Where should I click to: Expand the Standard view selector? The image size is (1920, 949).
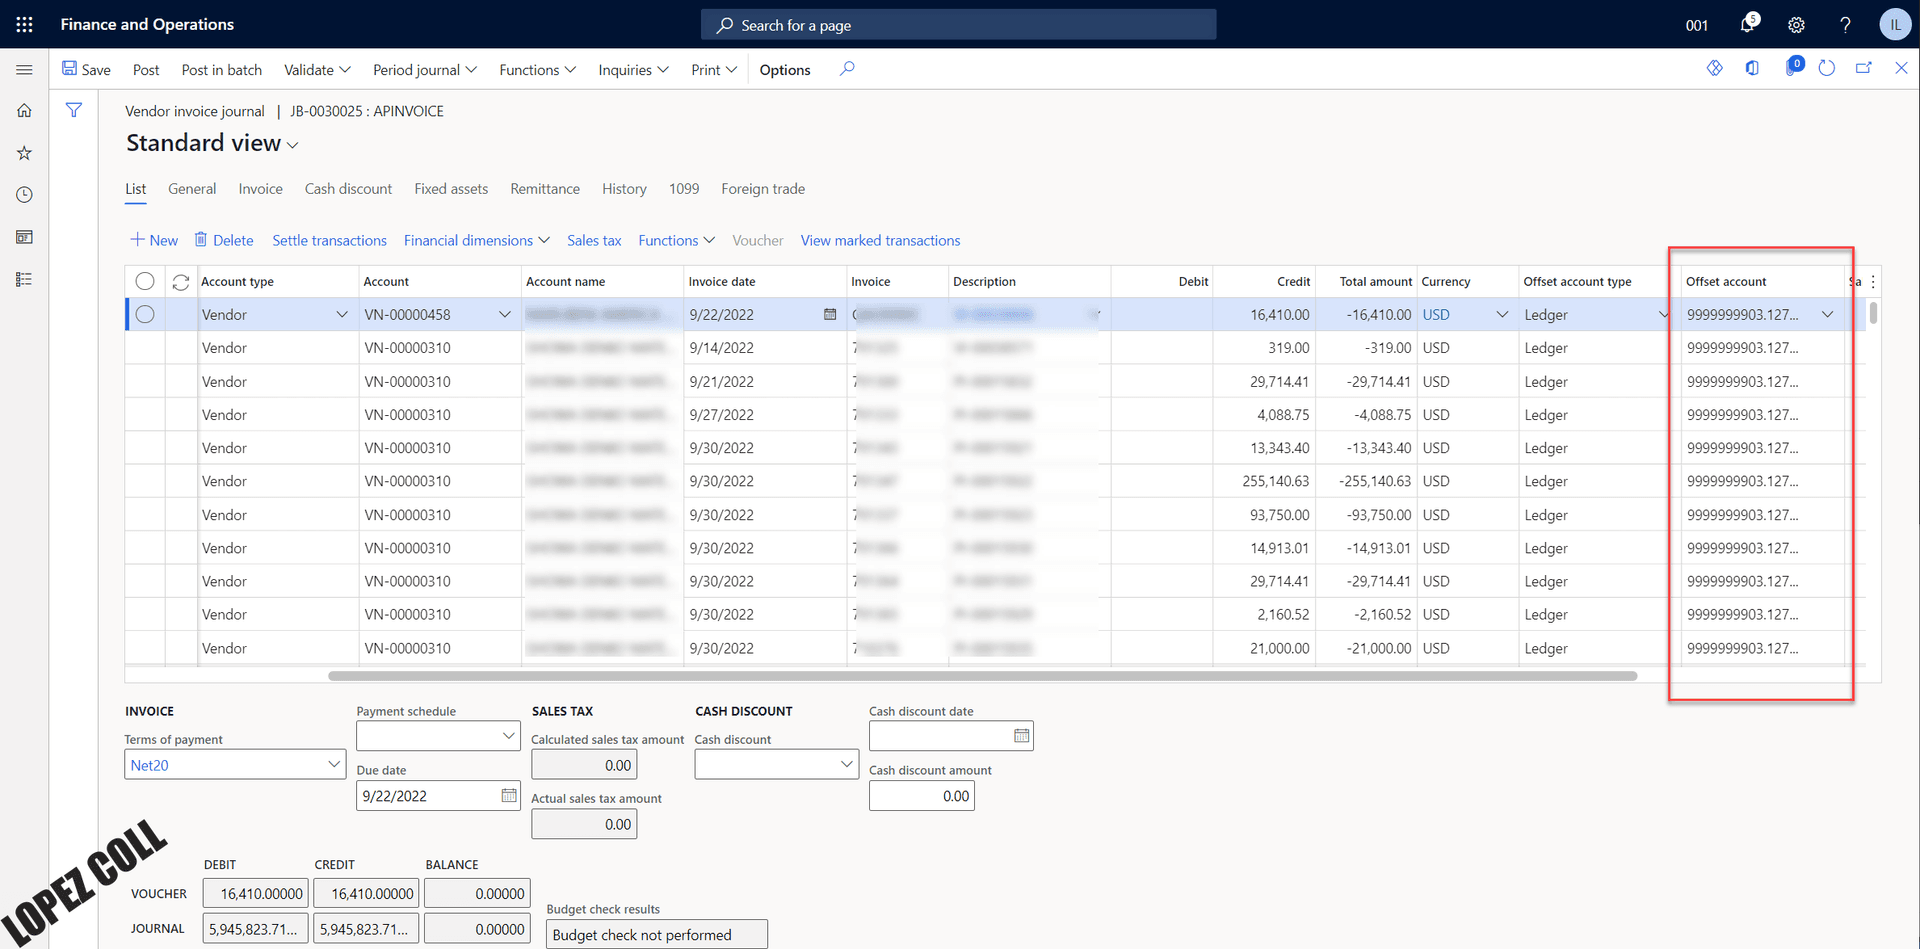(292, 145)
